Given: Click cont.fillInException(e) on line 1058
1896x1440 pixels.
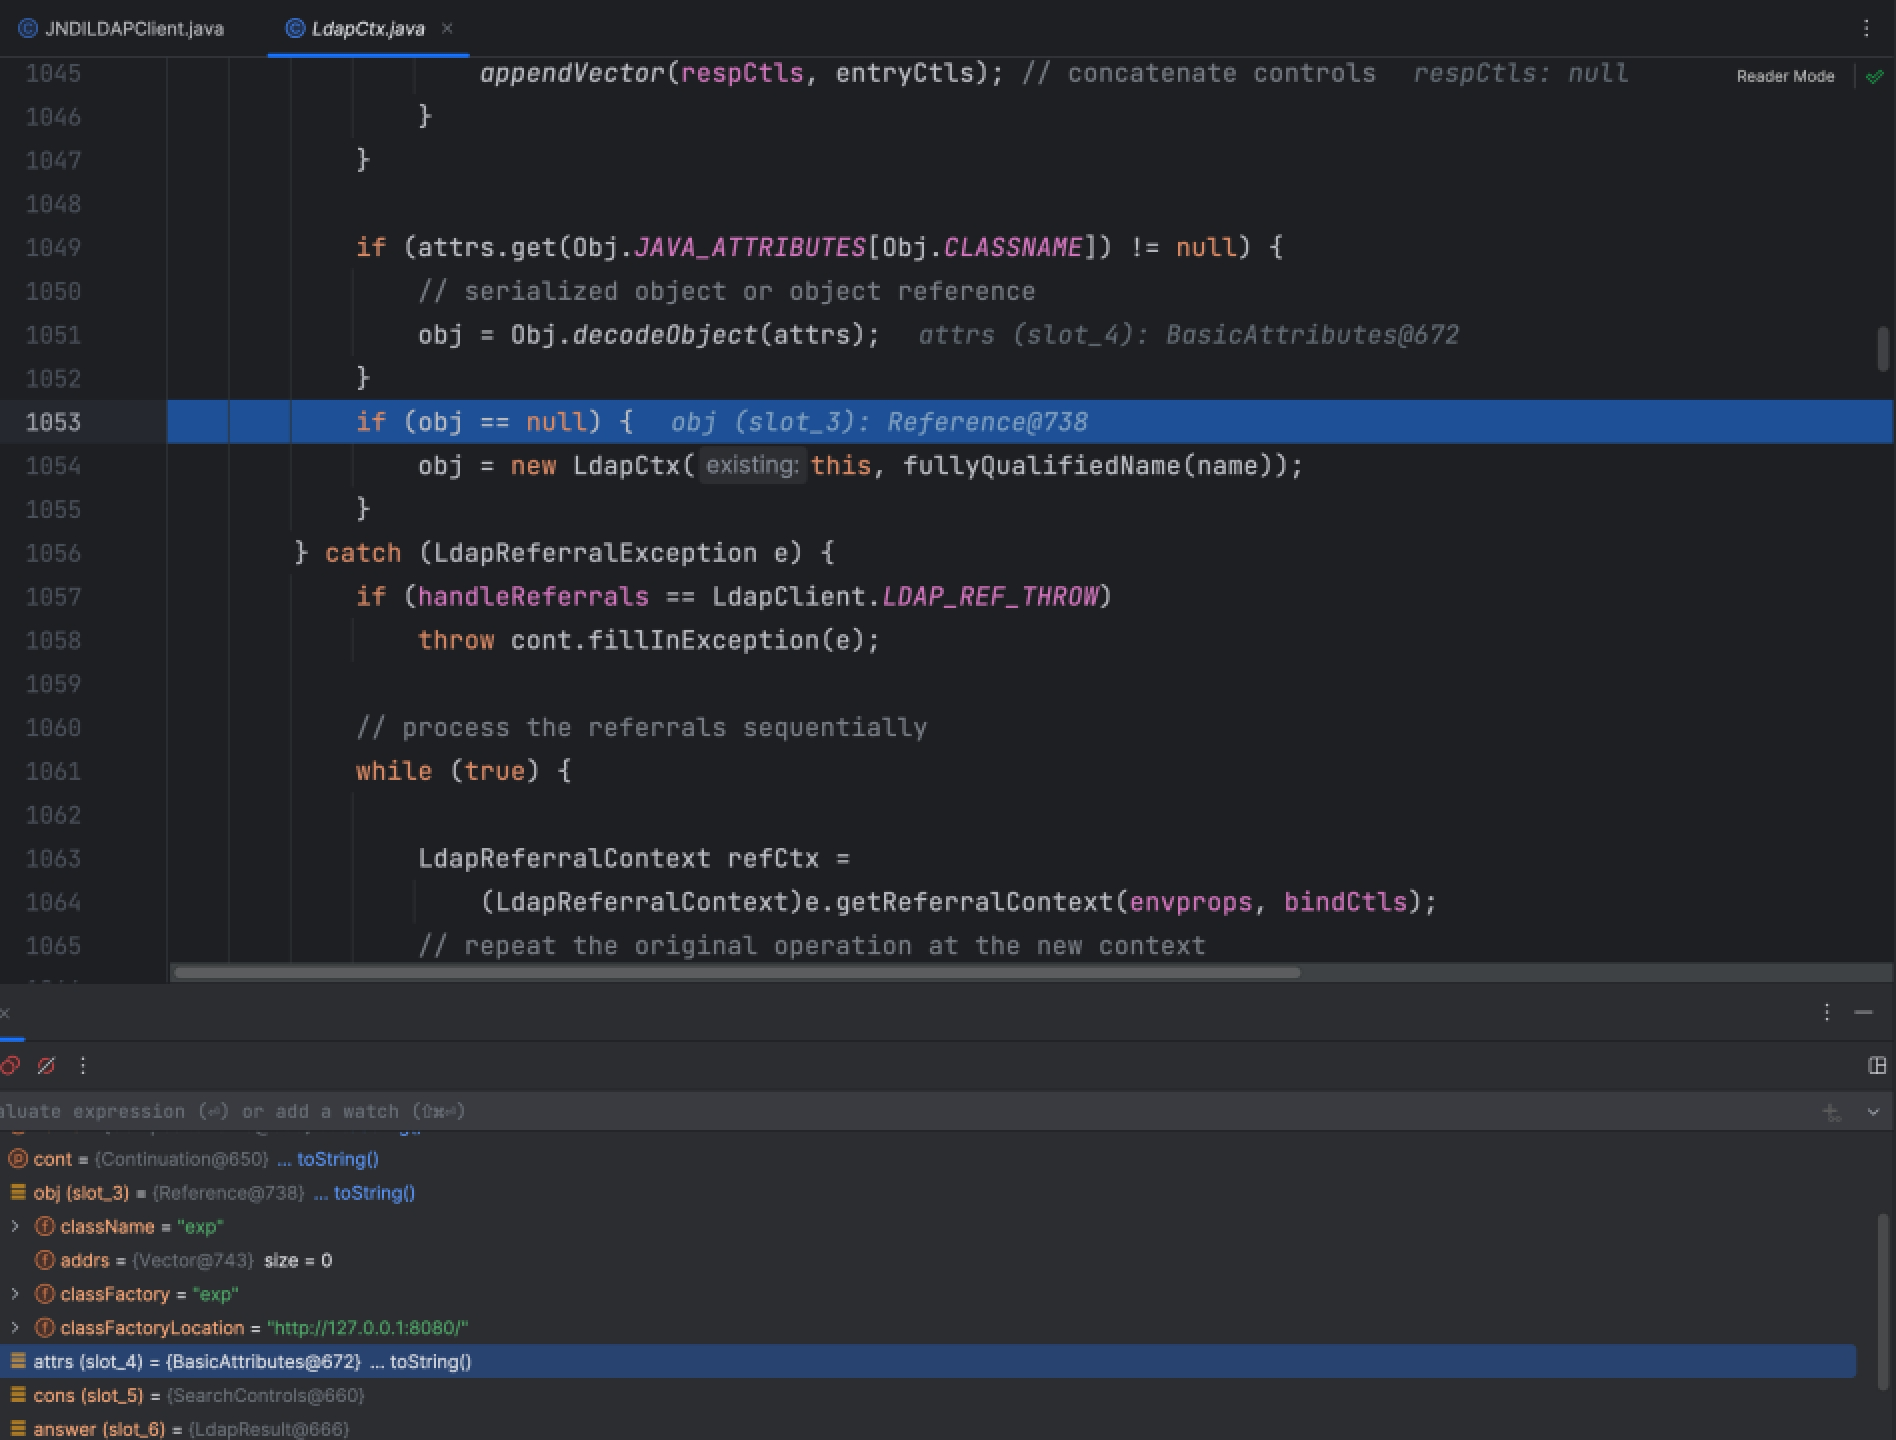Looking at the screenshot, I should pos(687,640).
